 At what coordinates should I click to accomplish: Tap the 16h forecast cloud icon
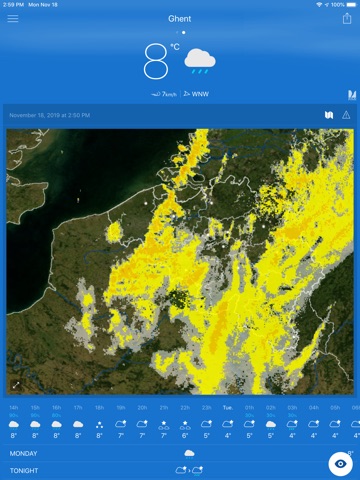tap(56, 424)
